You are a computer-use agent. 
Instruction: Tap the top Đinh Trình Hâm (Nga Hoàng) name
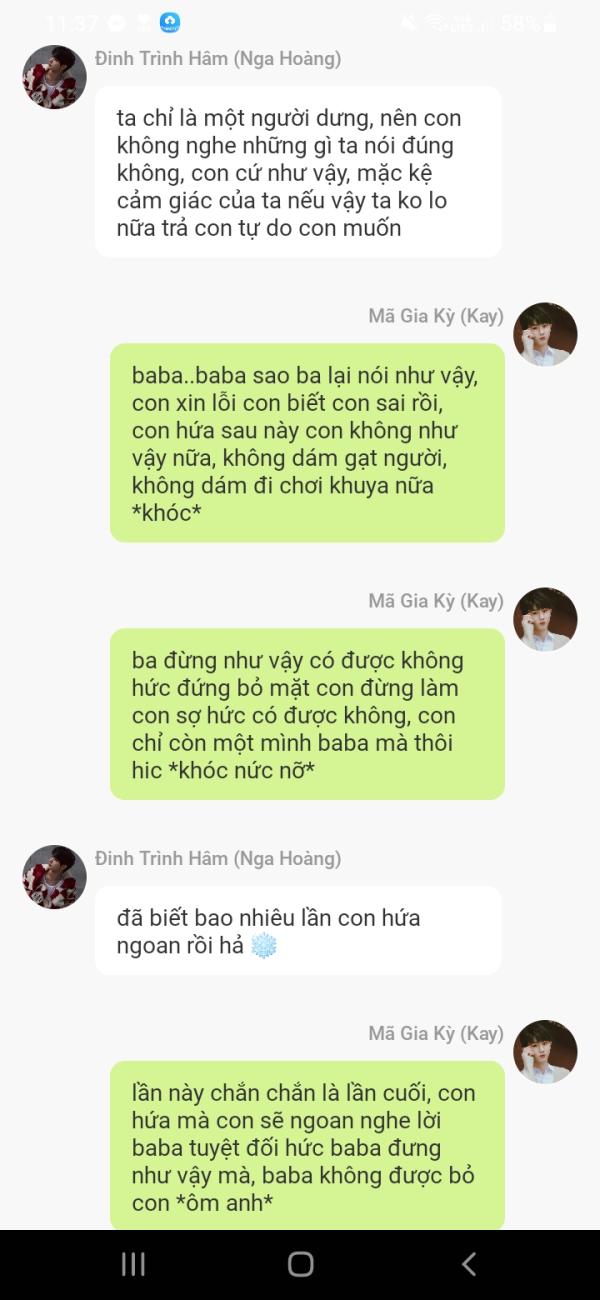(x=218, y=59)
